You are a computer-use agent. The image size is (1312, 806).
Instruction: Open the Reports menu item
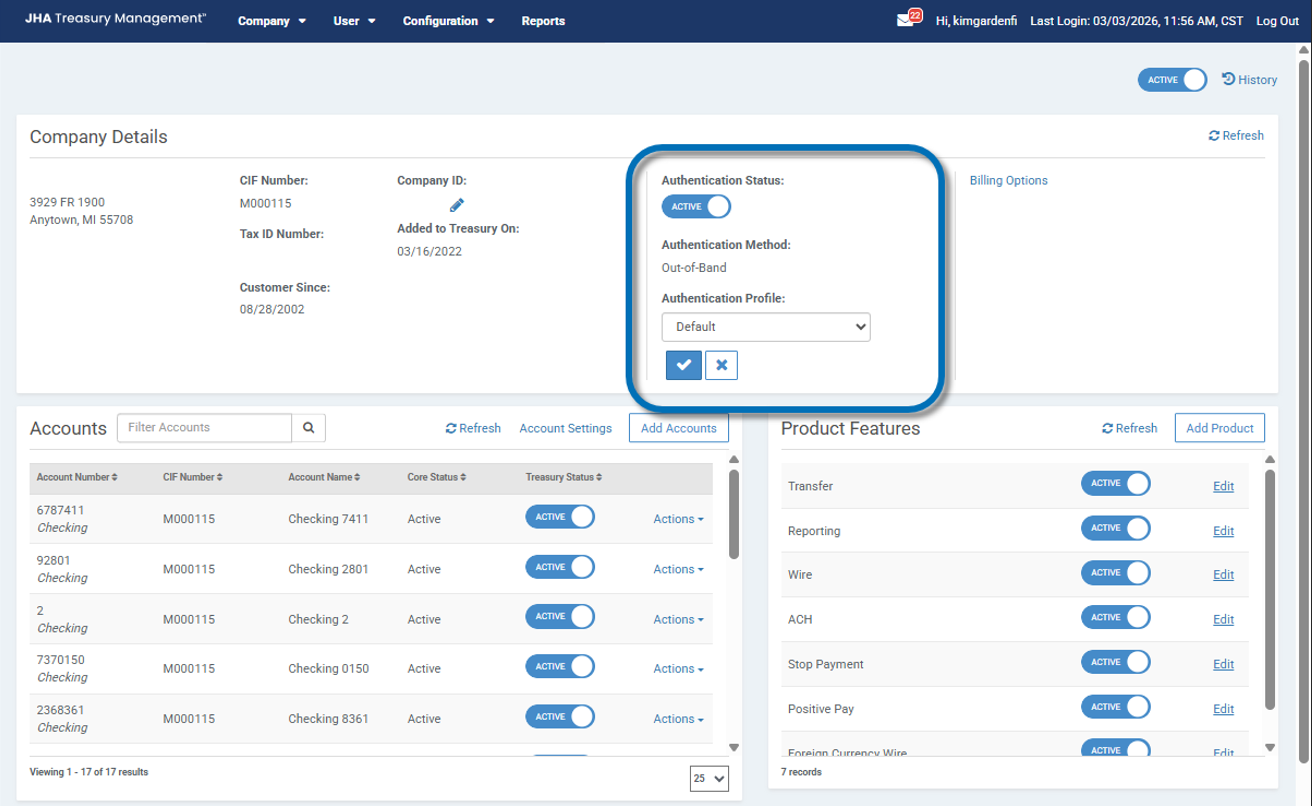click(x=543, y=21)
